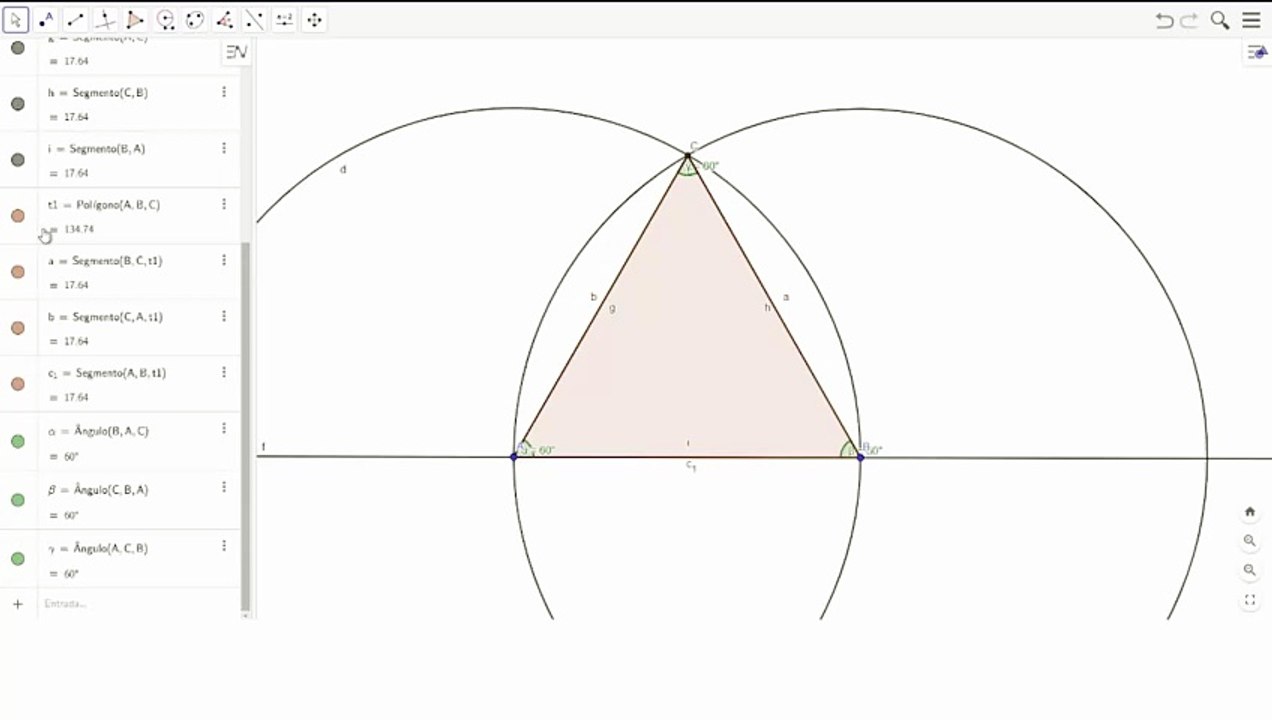Open more options for polygon t1
1272x720 pixels.
pos(224,204)
